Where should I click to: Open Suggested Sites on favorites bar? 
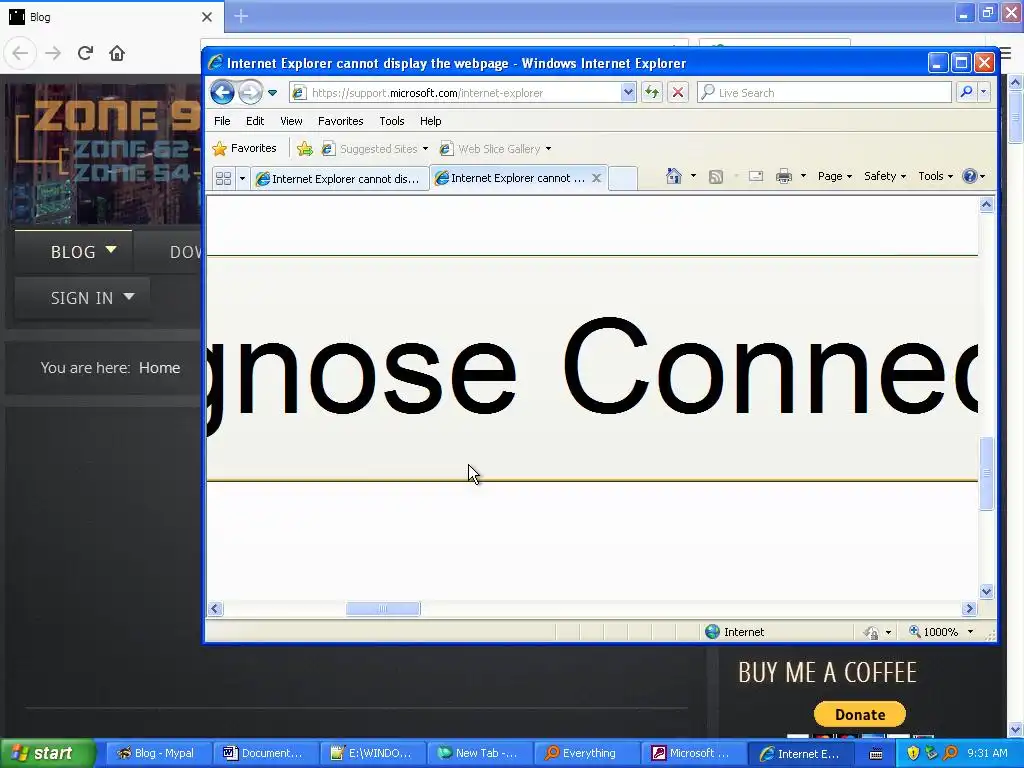coord(375,149)
